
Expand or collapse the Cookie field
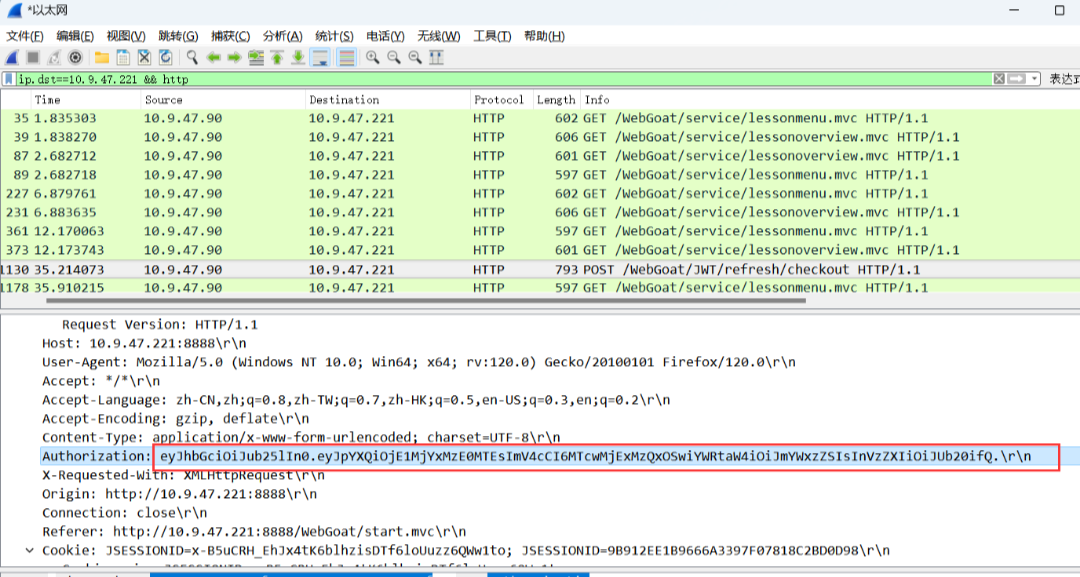[x=29, y=550]
